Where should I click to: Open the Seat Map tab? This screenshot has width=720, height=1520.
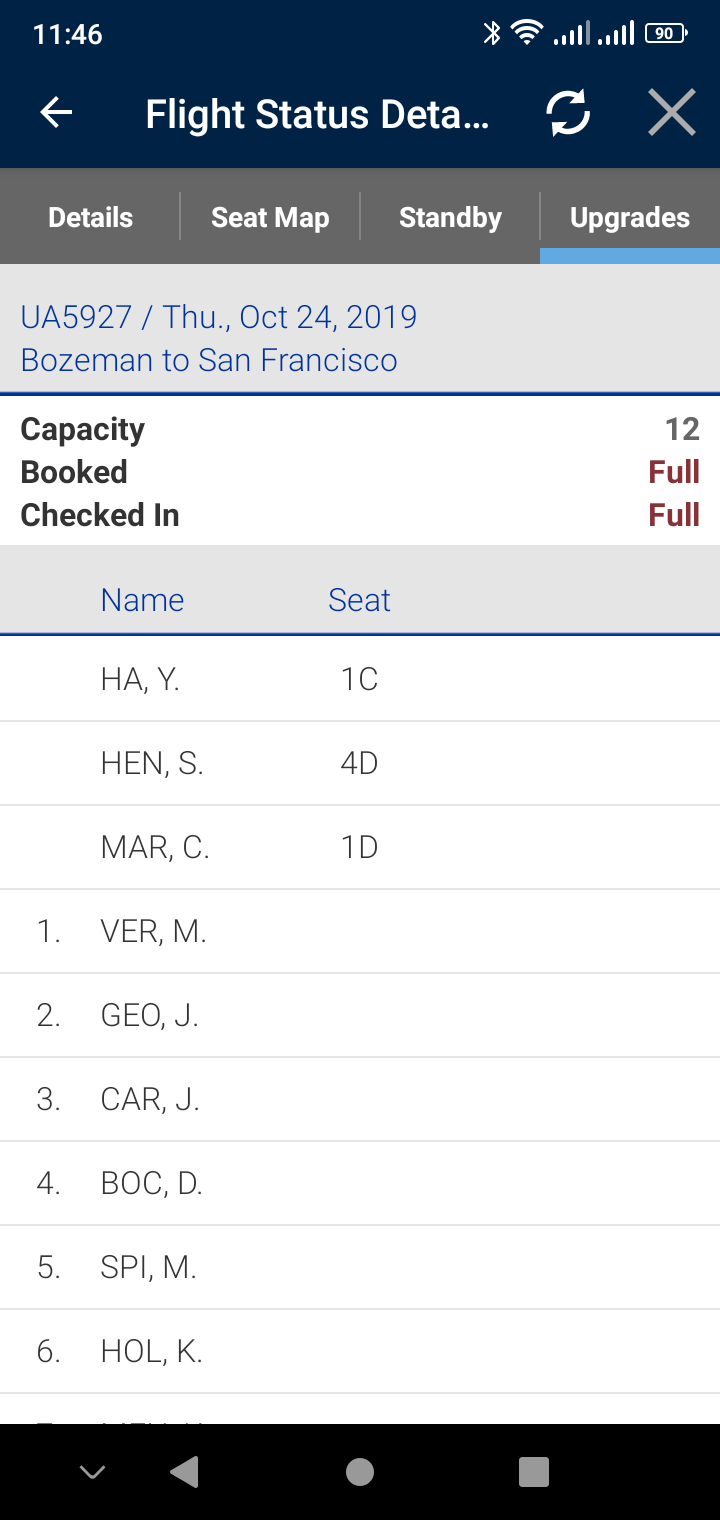270,217
